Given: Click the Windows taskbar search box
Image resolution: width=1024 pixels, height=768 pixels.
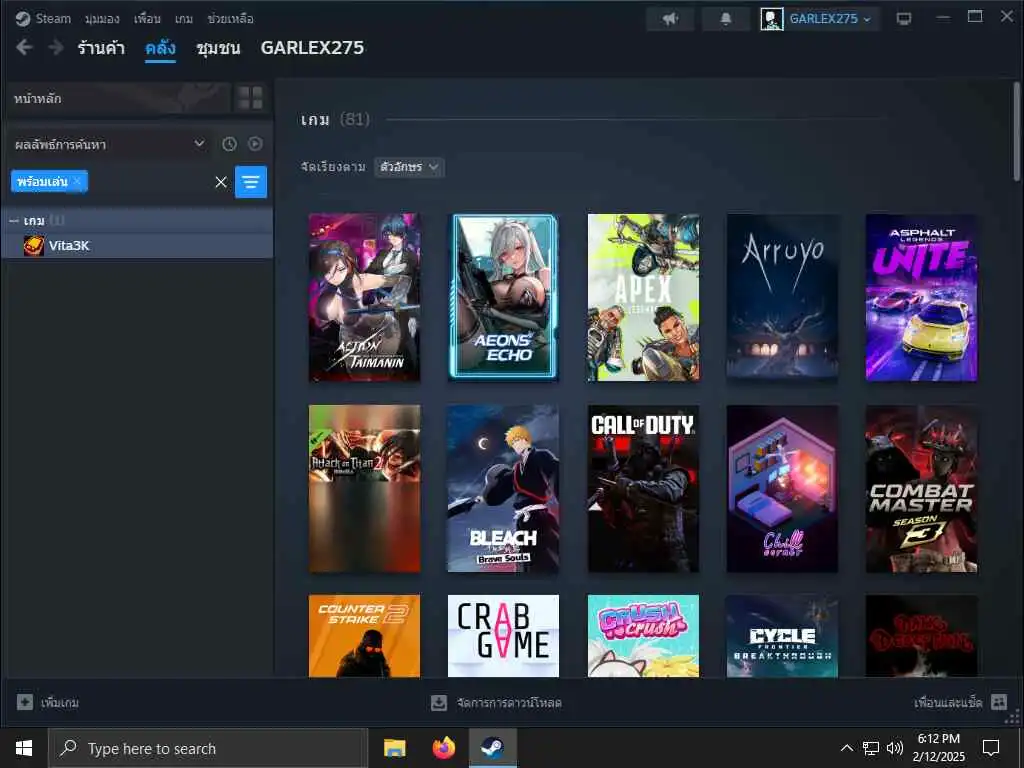Looking at the screenshot, I should pyautogui.click(x=208, y=748).
